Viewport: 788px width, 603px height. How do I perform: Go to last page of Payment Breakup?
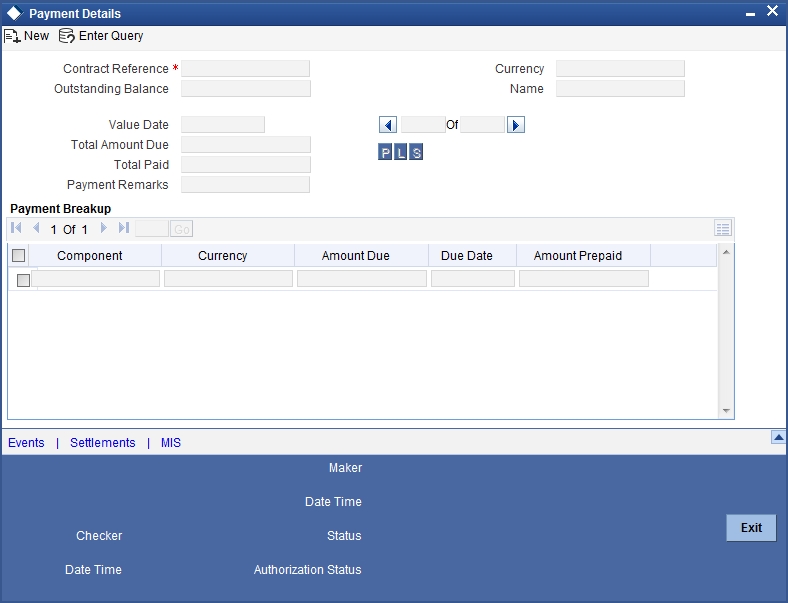click(124, 228)
